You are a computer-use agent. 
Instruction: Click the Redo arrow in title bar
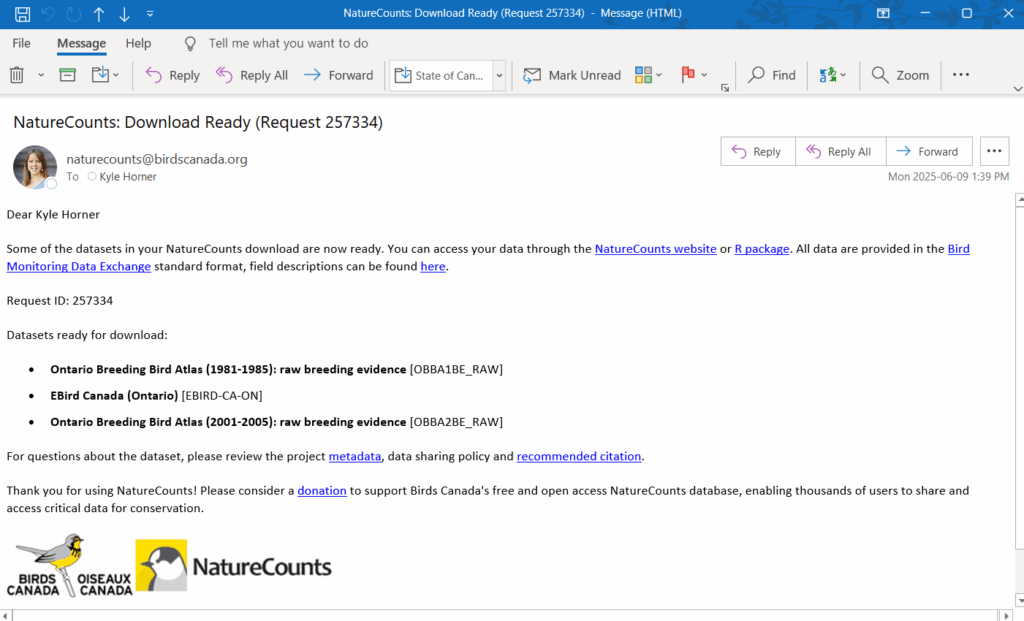[73, 14]
